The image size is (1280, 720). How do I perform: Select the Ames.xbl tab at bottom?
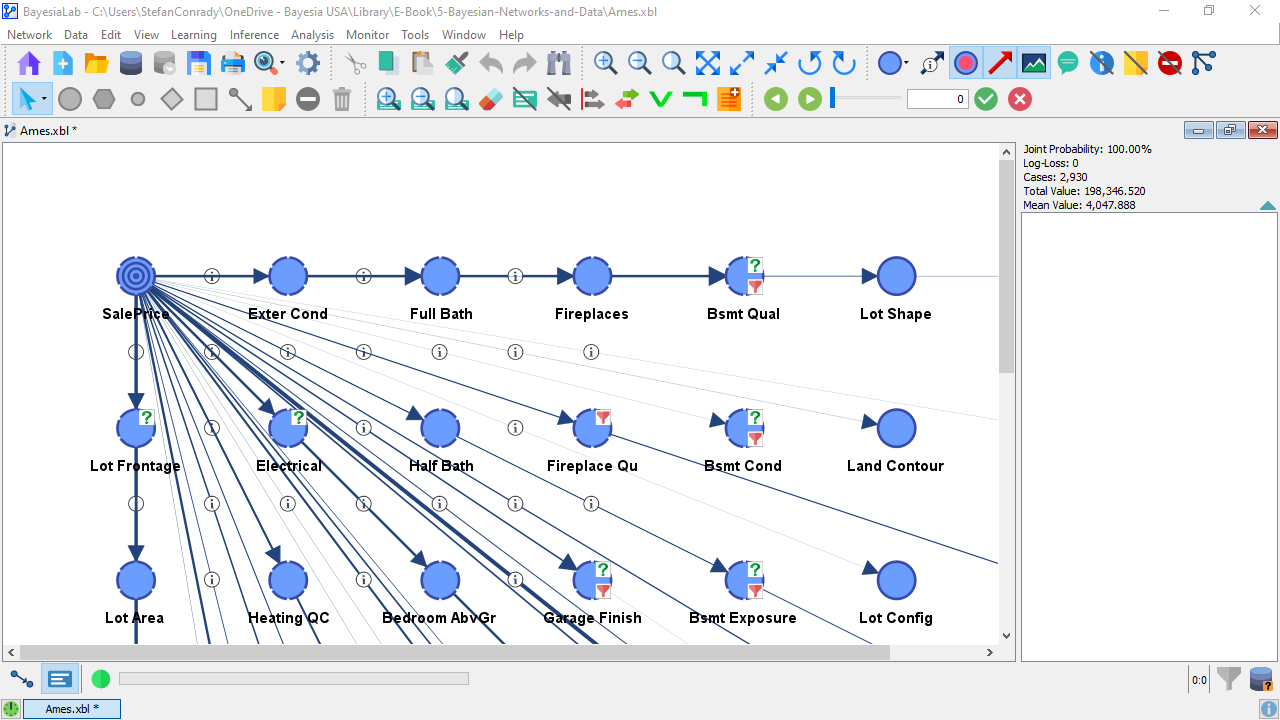(x=72, y=709)
